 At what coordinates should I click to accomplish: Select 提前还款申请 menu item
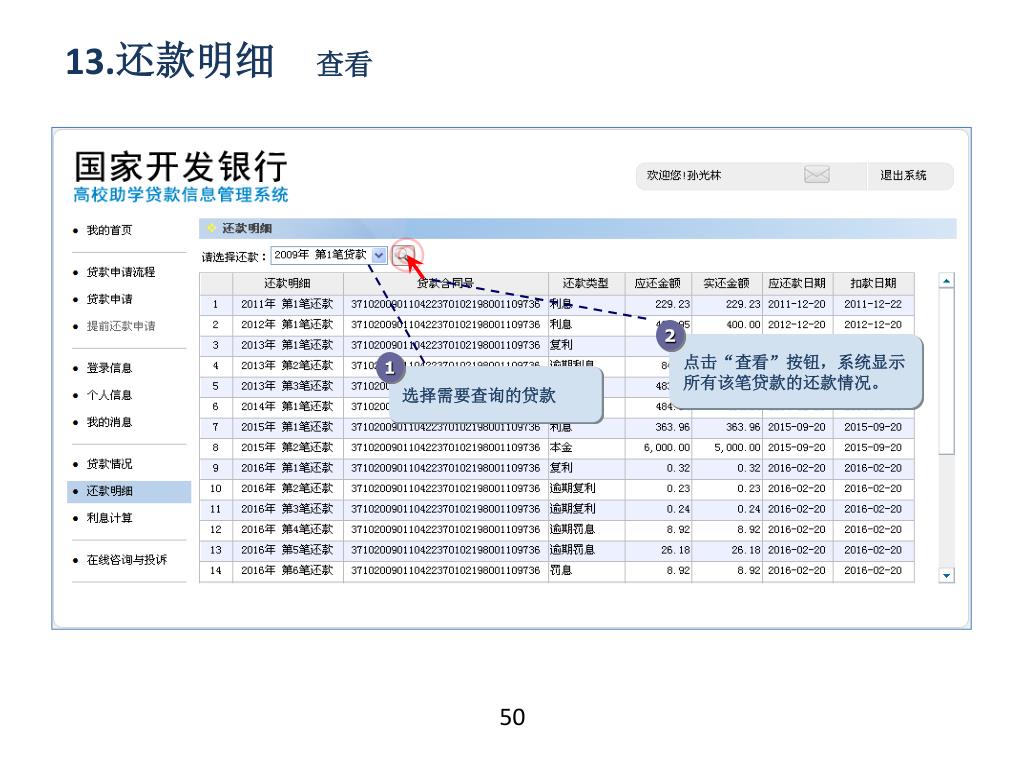pyautogui.click(x=121, y=326)
